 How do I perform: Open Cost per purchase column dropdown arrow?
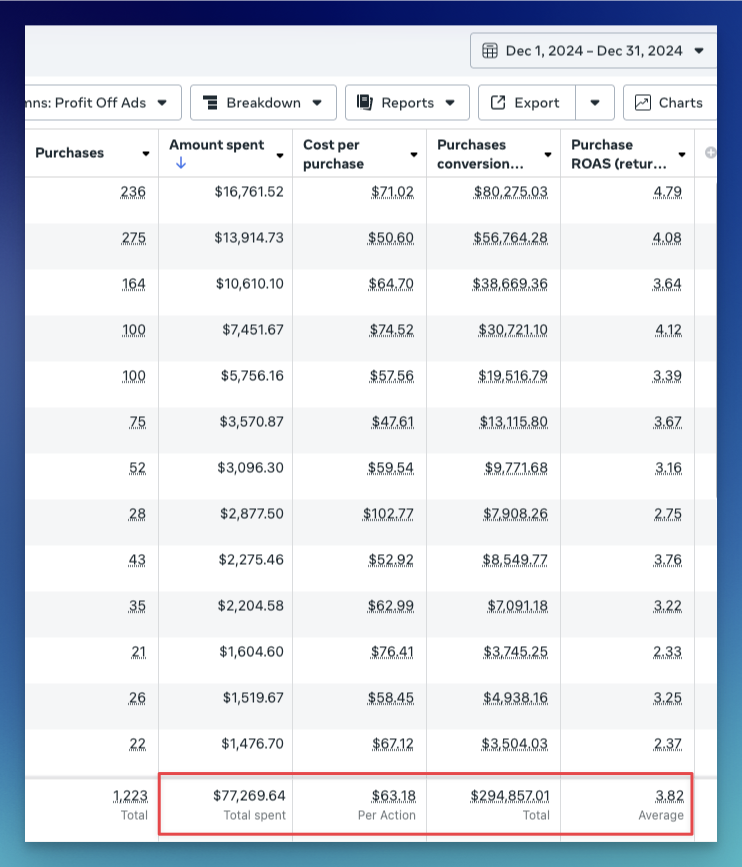[x=414, y=154]
